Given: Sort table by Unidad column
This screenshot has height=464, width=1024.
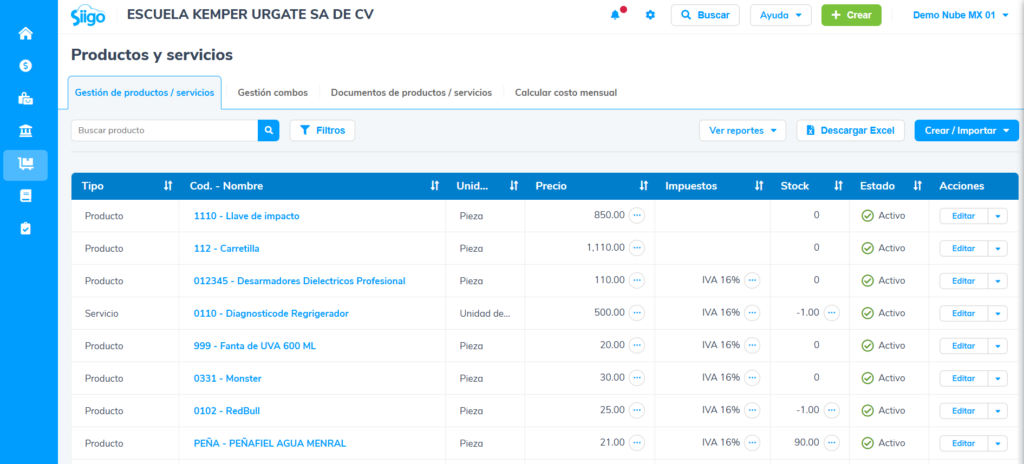Looking at the screenshot, I should pyautogui.click(x=514, y=186).
